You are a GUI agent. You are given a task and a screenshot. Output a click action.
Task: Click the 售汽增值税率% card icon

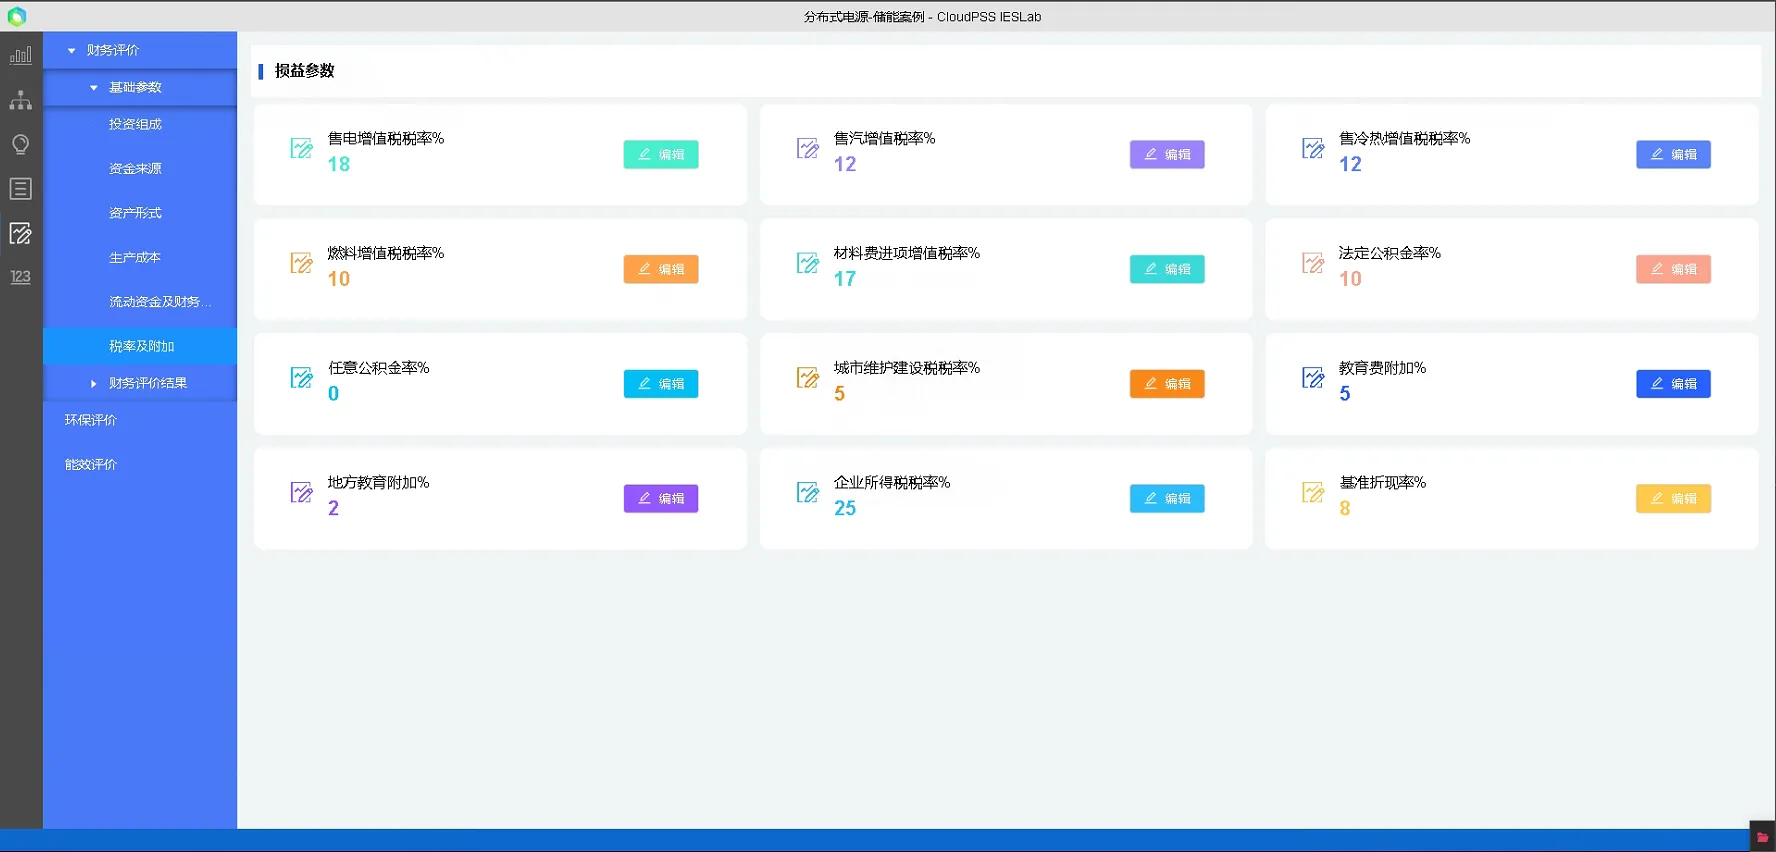click(x=808, y=149)
